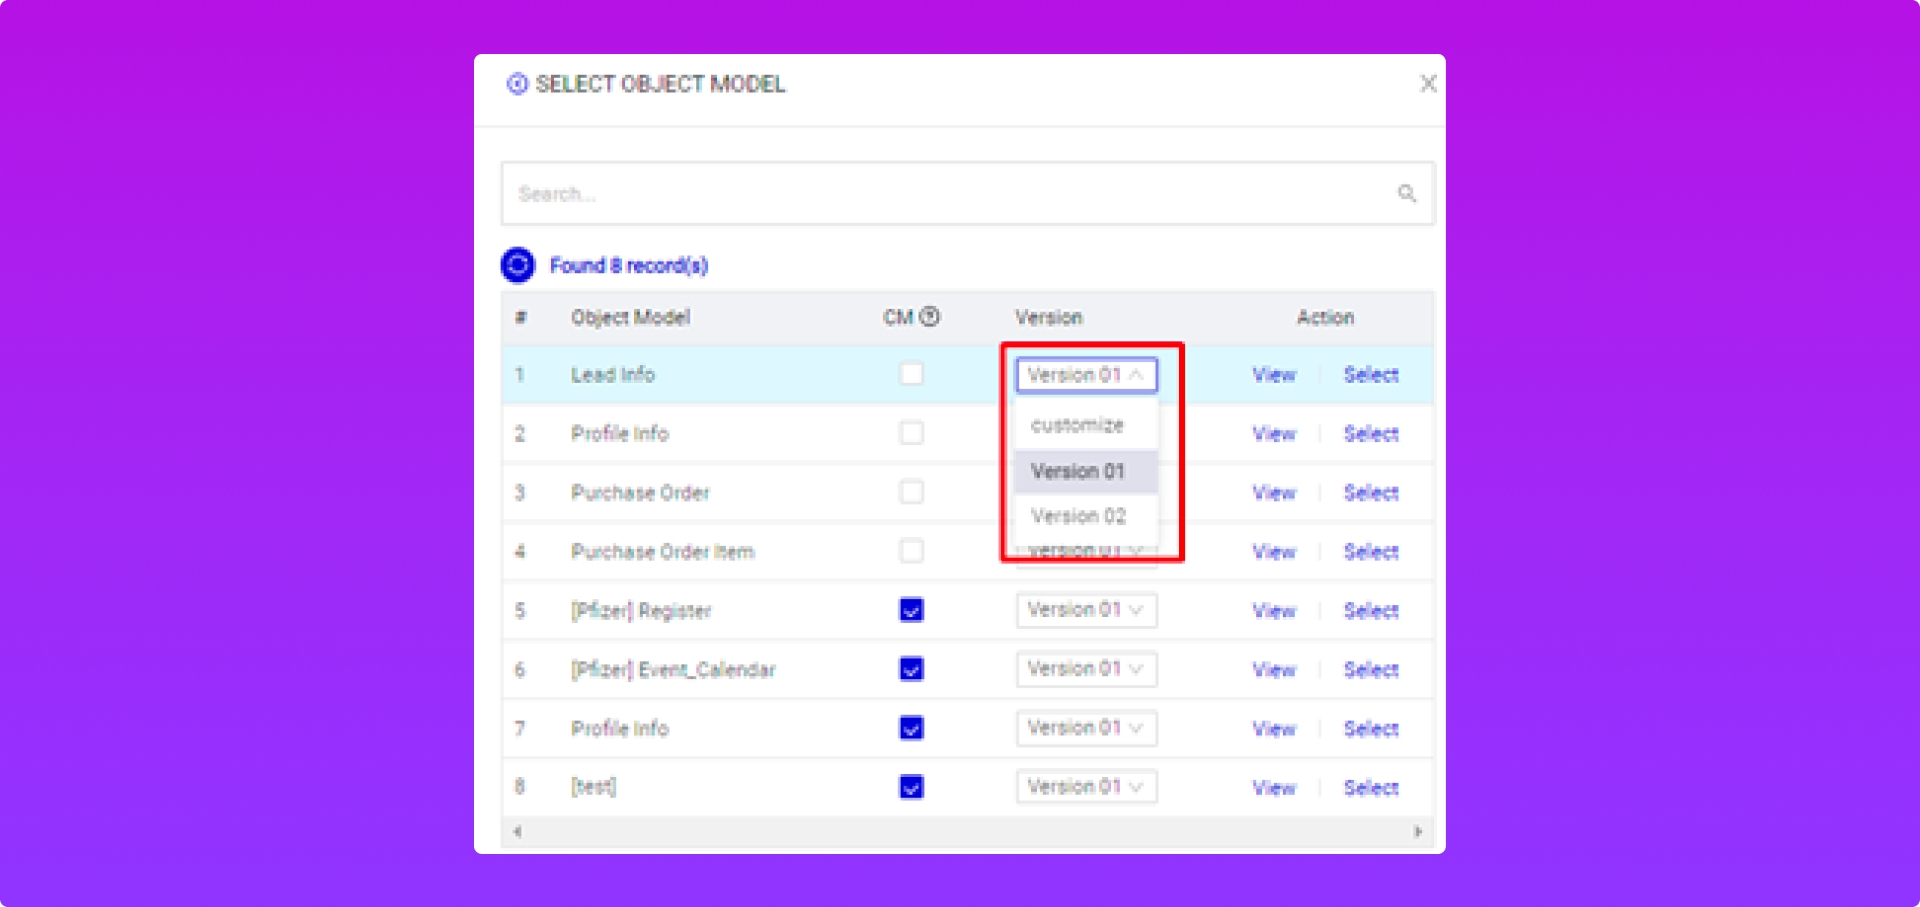Click the horizontal scrollbar track under the table

coord(966,831)
